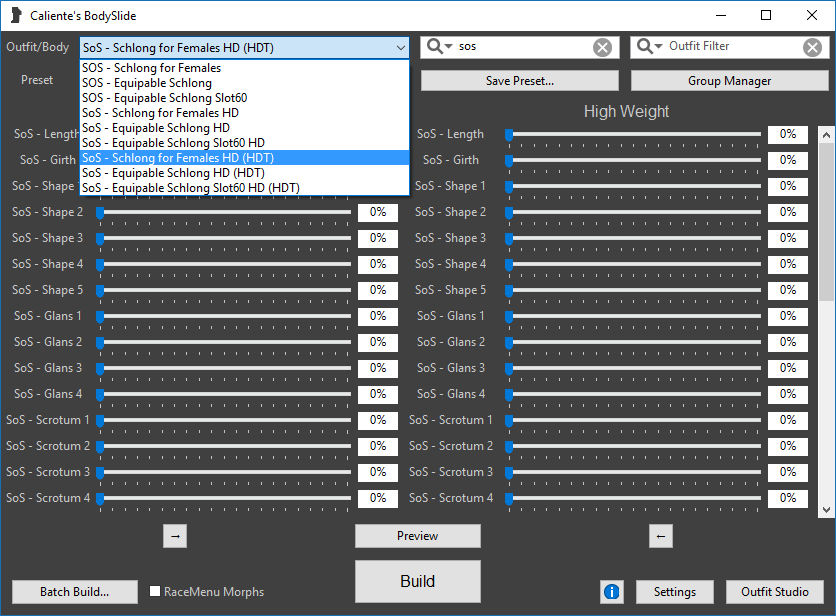
Task: Open the group filter search magnifier menu
Action: [439, 46]
